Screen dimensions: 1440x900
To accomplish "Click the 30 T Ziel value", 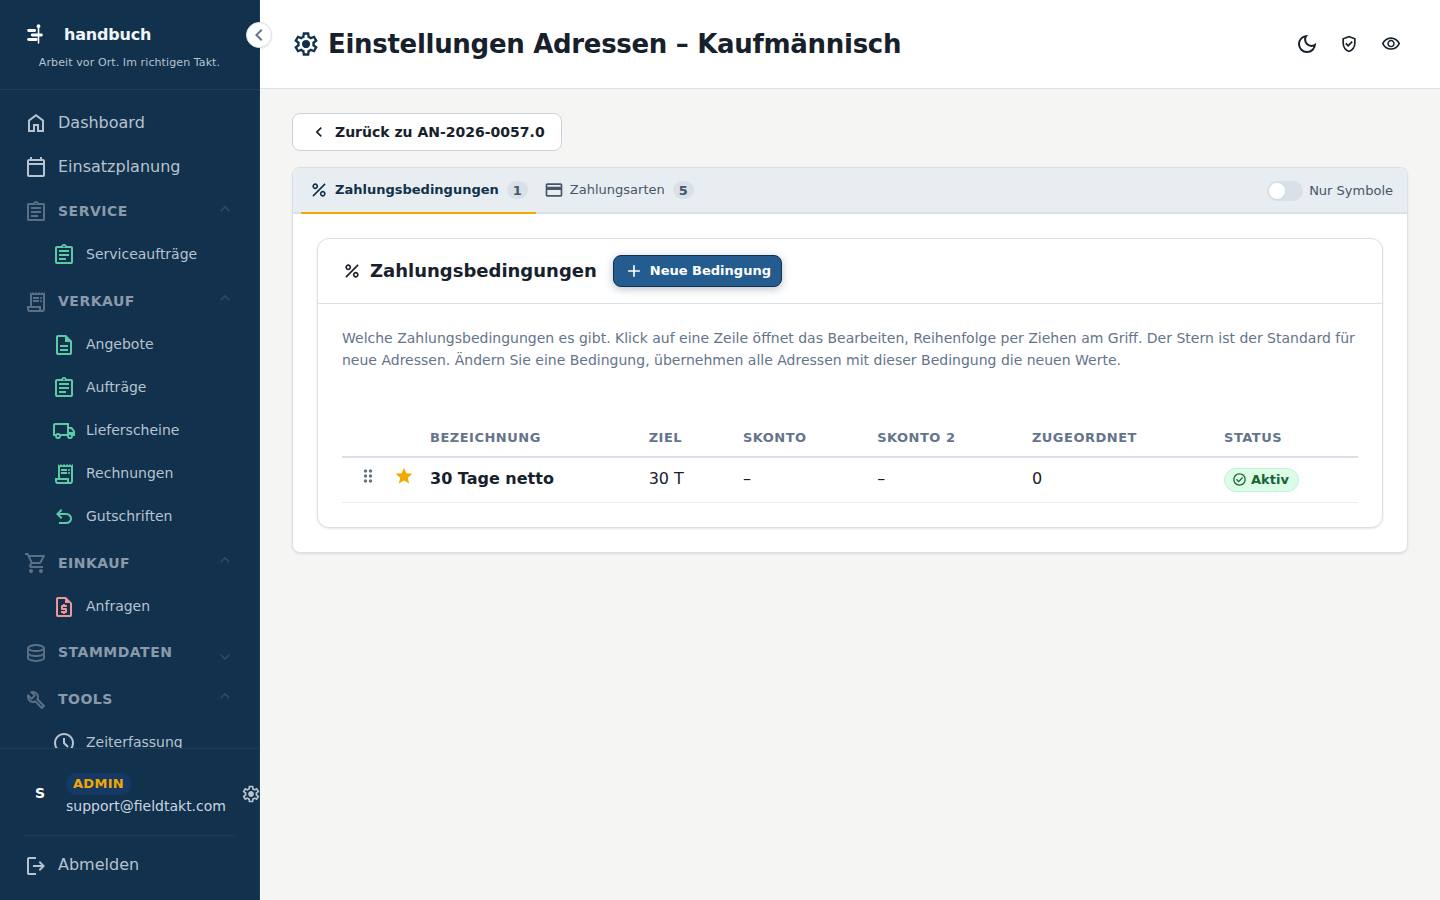I will (x=666, y=478).
